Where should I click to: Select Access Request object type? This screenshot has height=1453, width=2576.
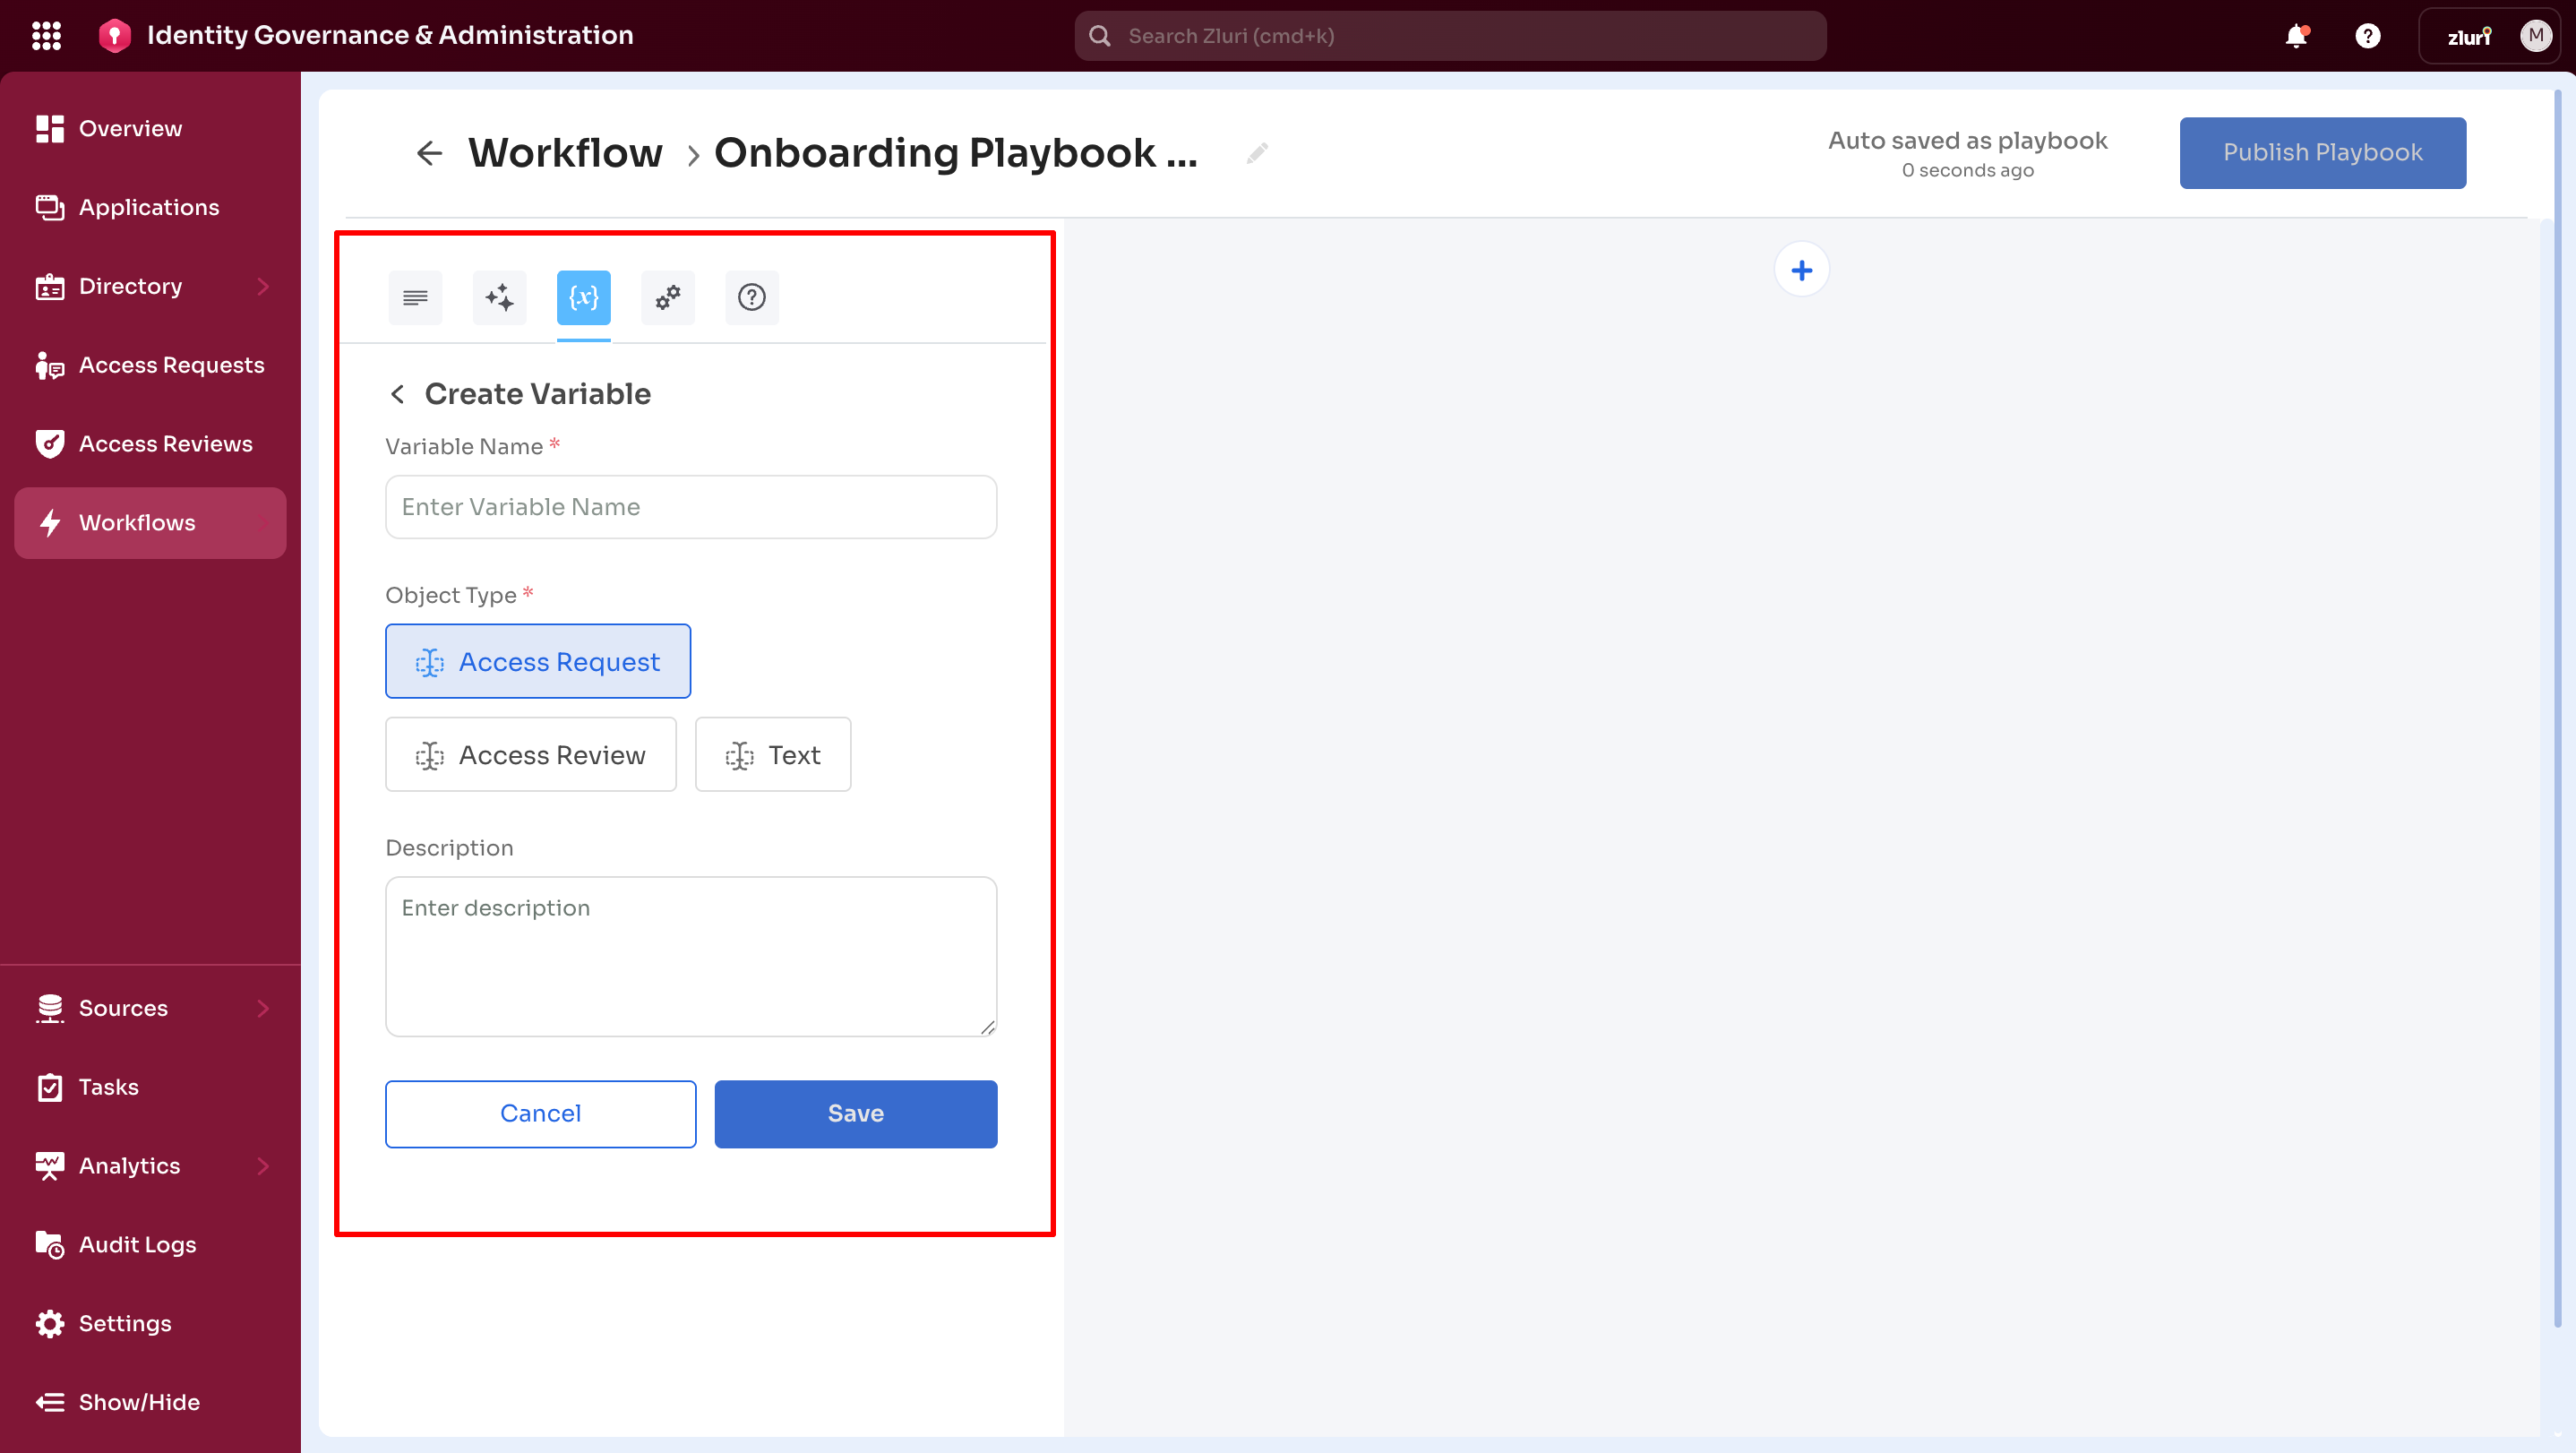(537, 661)
